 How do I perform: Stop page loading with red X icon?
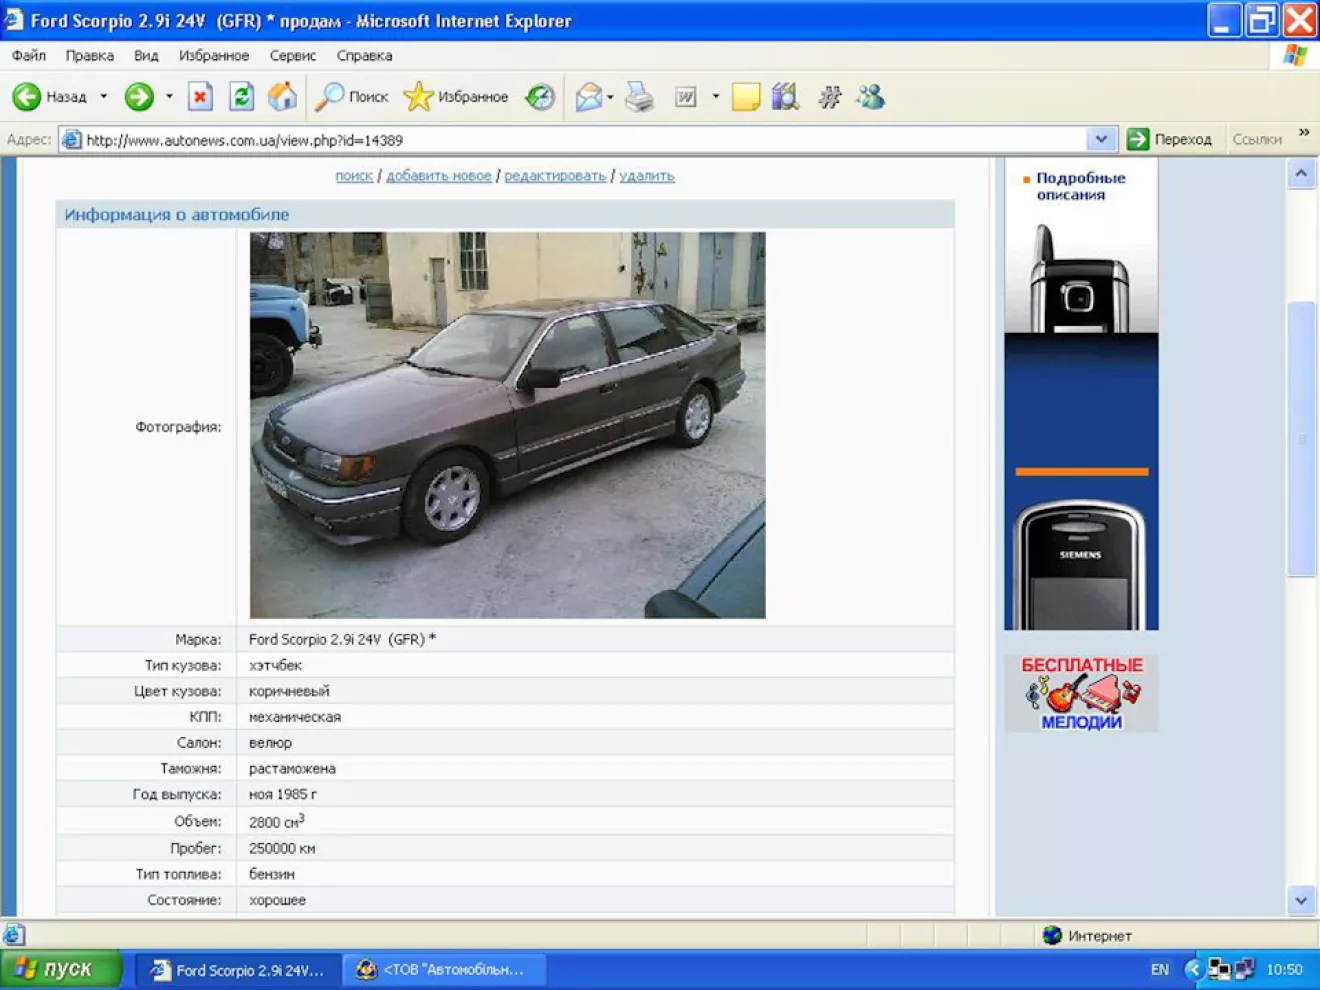[200, 97]
